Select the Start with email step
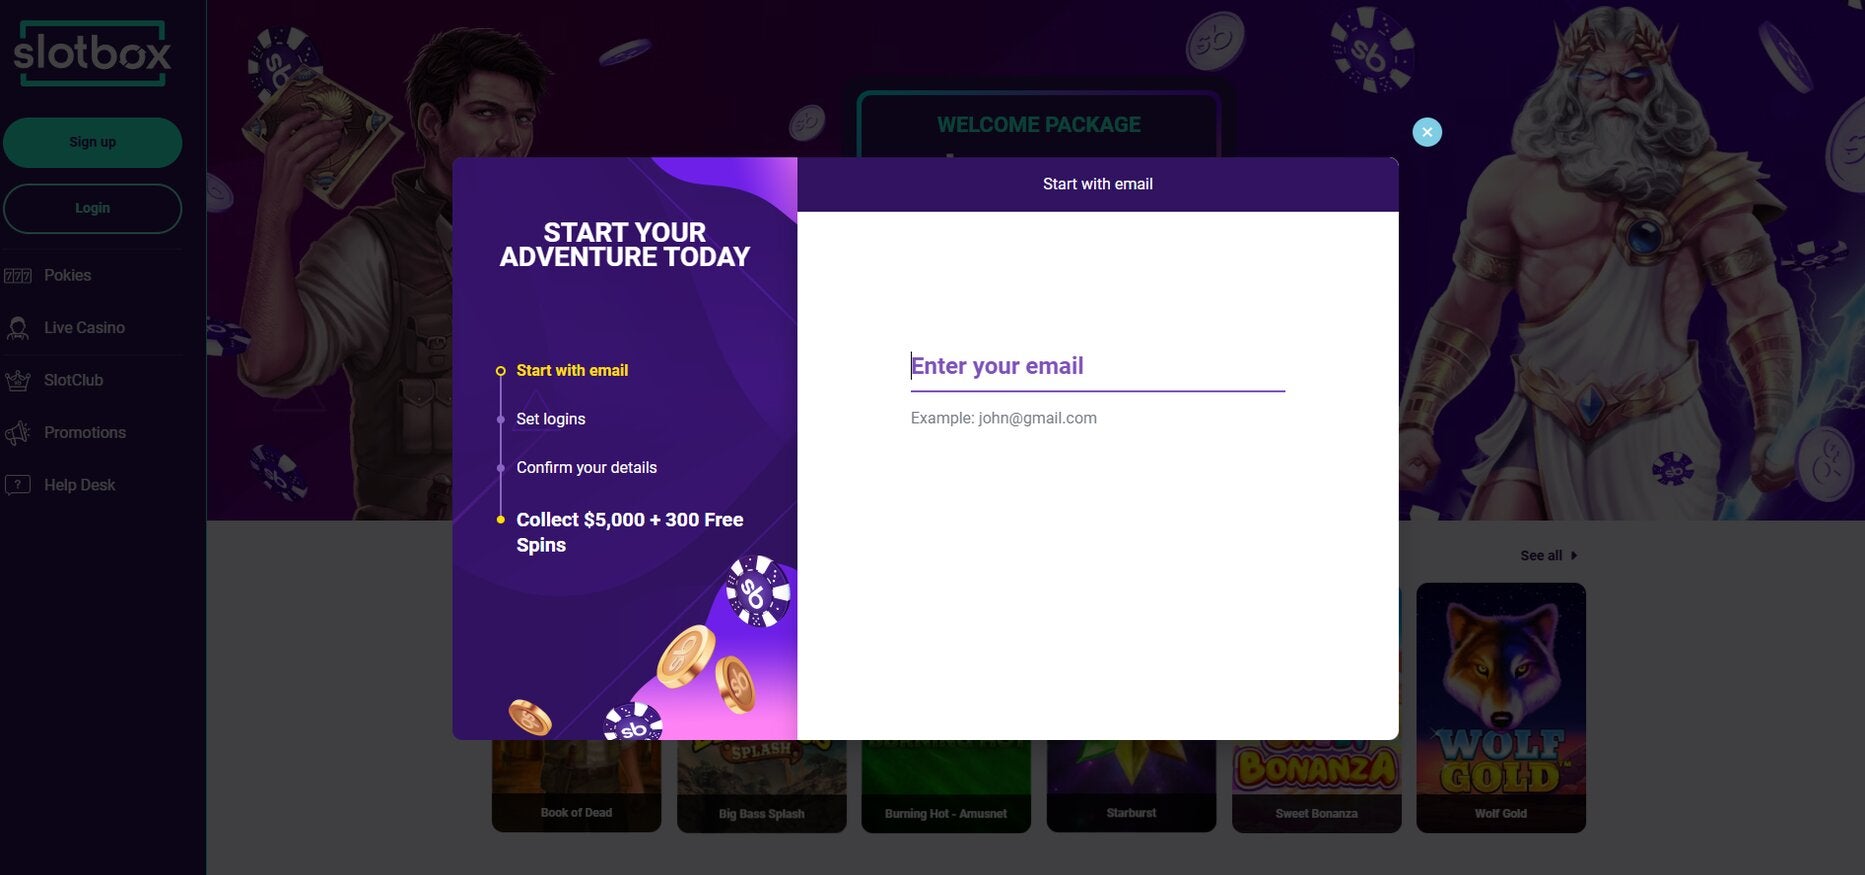This screenshot has height=875, width=1865. tap(572, 371)
